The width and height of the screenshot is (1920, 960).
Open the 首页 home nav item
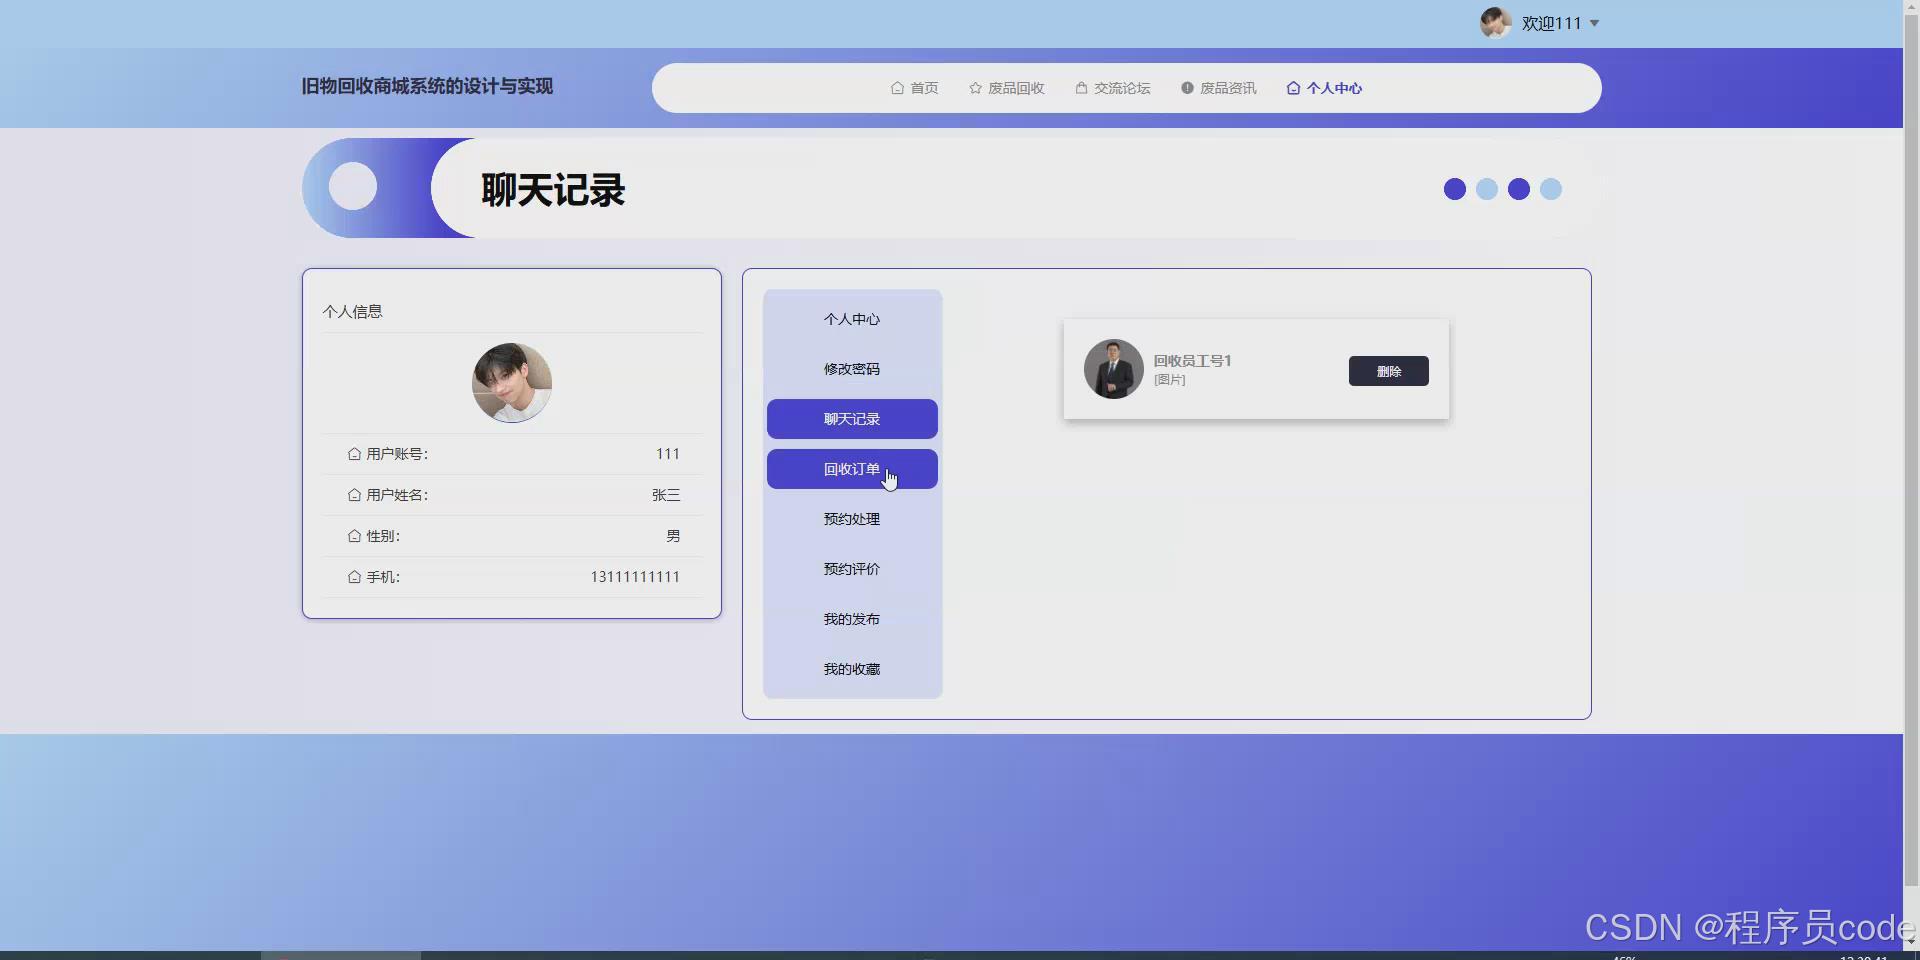point(914,88)
